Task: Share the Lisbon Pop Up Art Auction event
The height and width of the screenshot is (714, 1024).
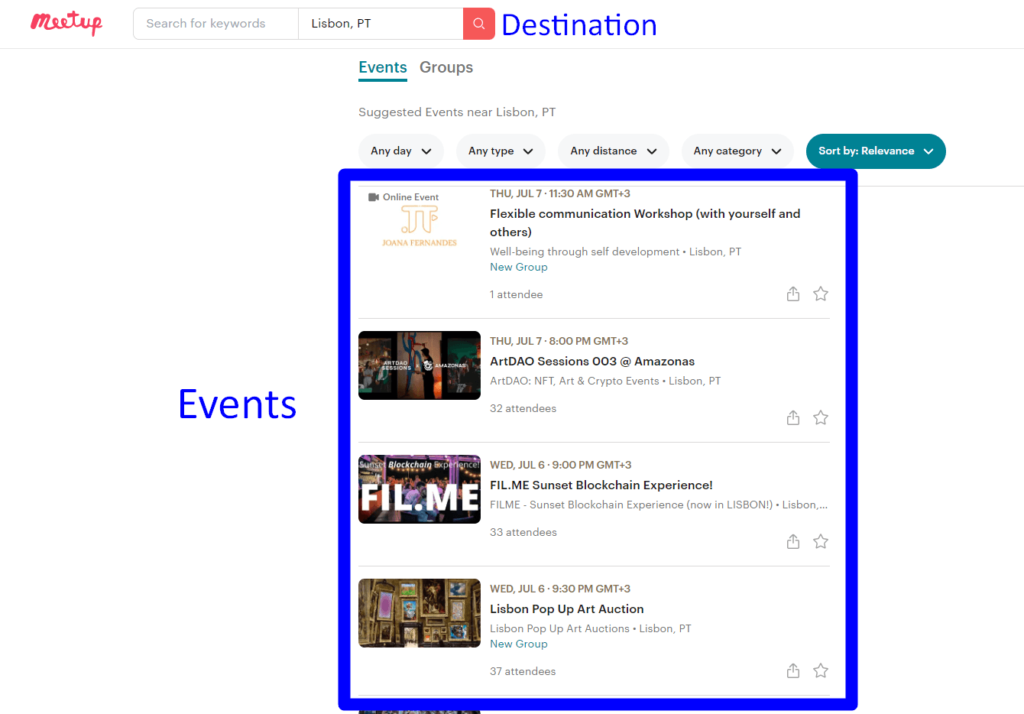Action: tap(793, 671)
